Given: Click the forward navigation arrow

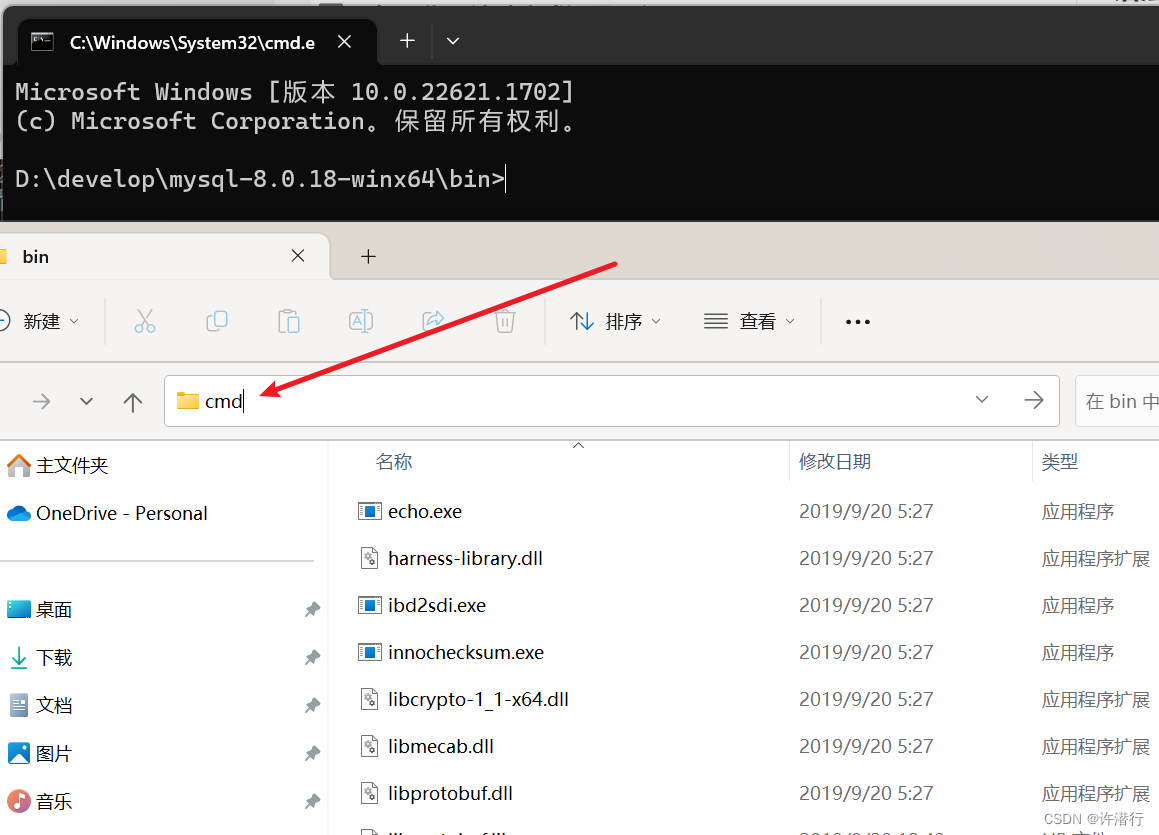Looking at the screenshot, I should [40, 401].
